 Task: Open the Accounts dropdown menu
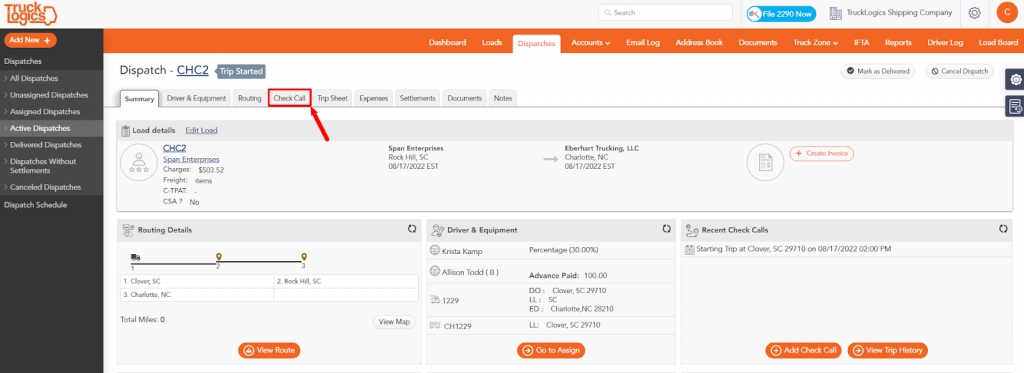[x=590, y=42]
